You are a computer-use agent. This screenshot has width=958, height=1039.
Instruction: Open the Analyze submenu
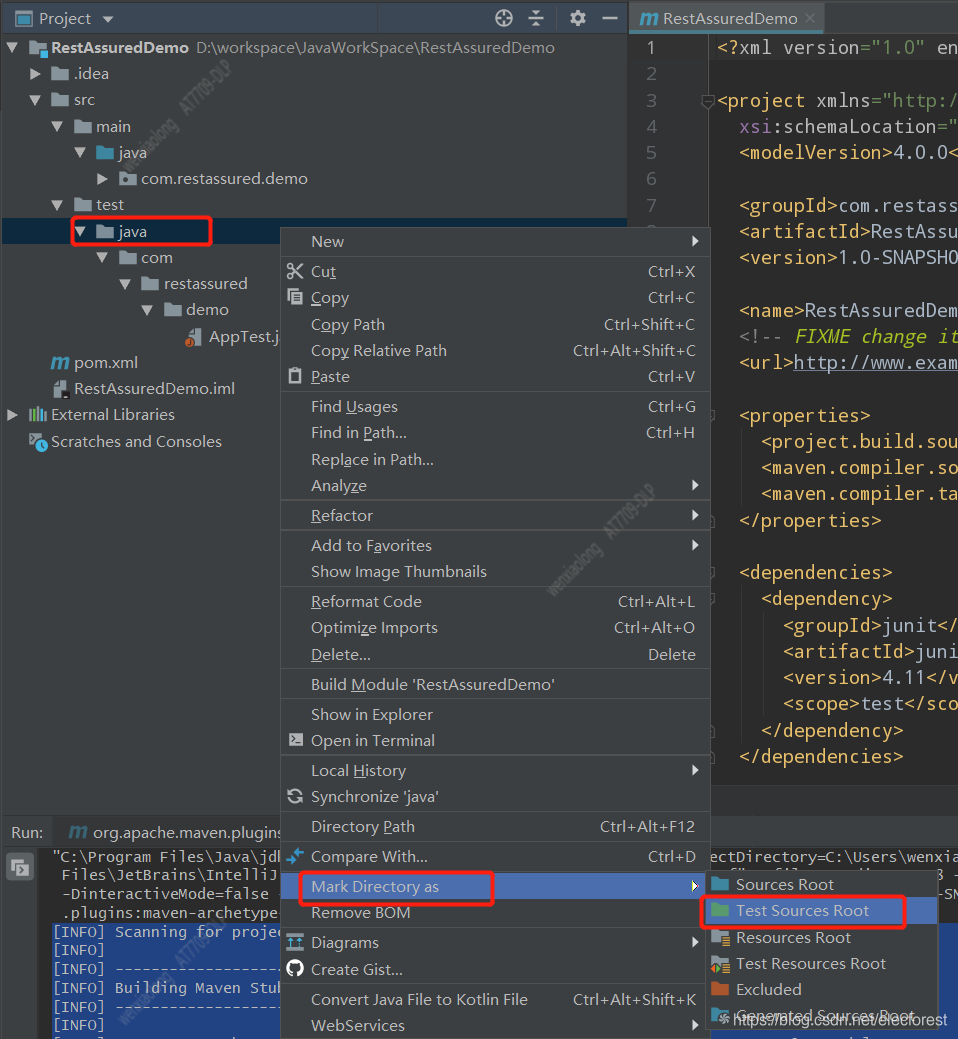496,486
